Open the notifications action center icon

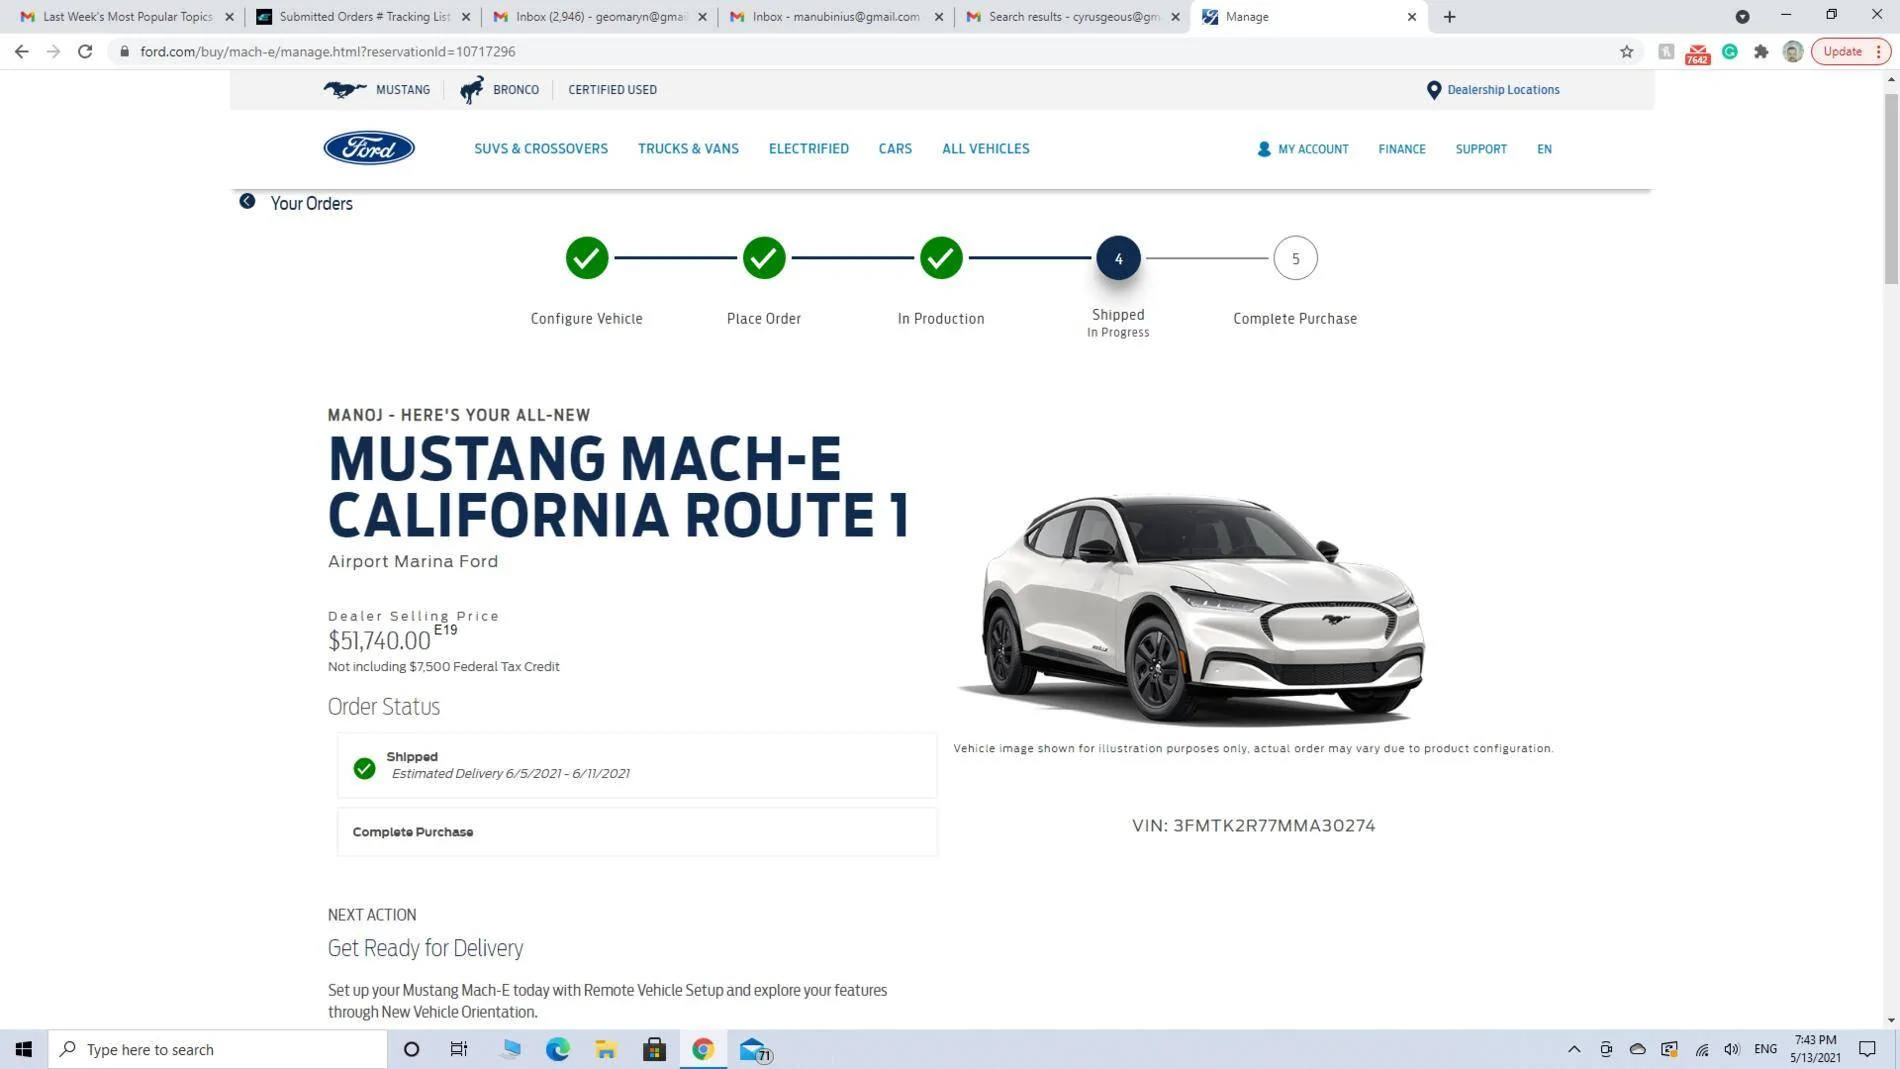coord(1867,1049)
